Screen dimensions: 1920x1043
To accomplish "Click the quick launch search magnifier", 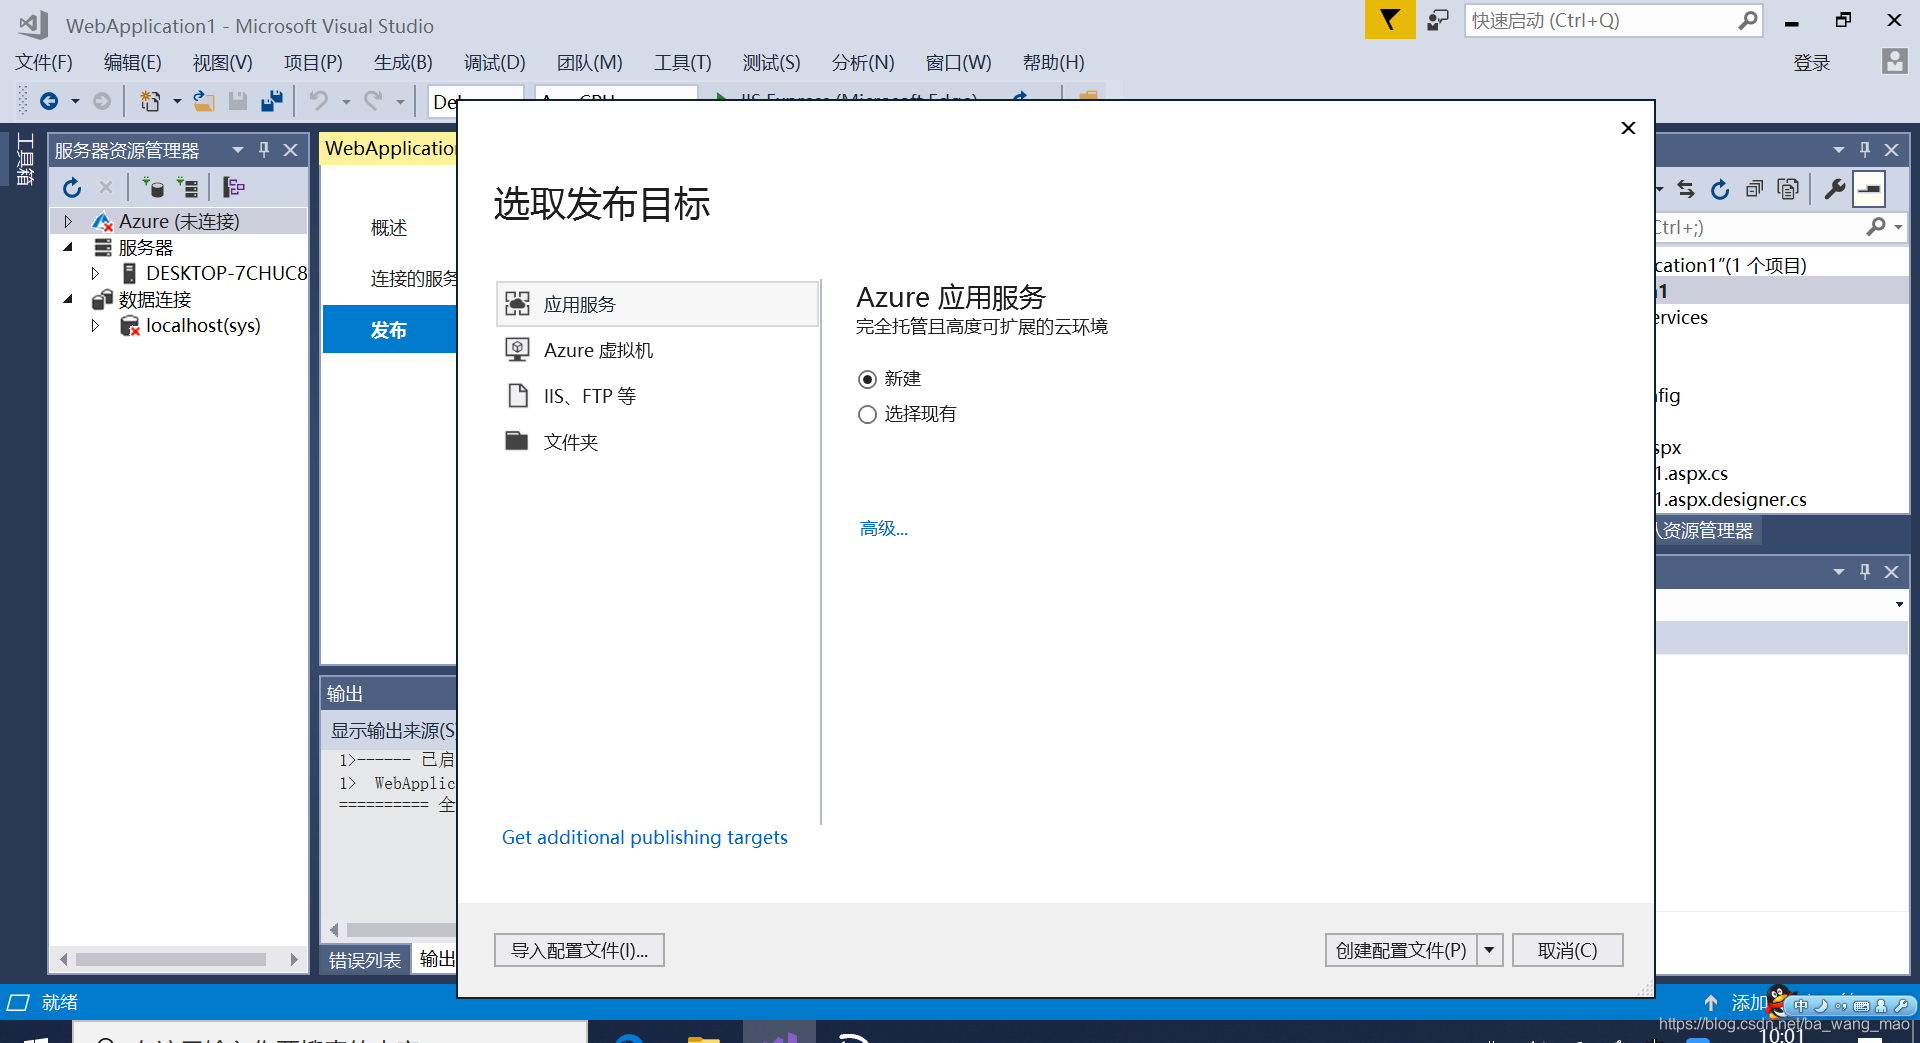I will [1747, 20].
